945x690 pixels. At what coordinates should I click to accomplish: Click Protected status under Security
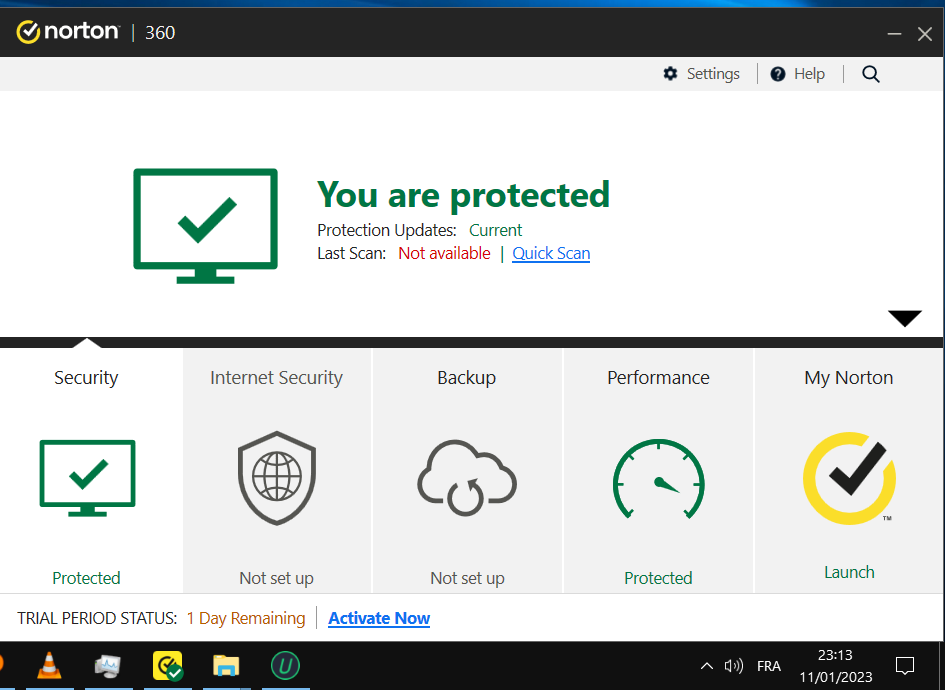(x=86, y=578)
